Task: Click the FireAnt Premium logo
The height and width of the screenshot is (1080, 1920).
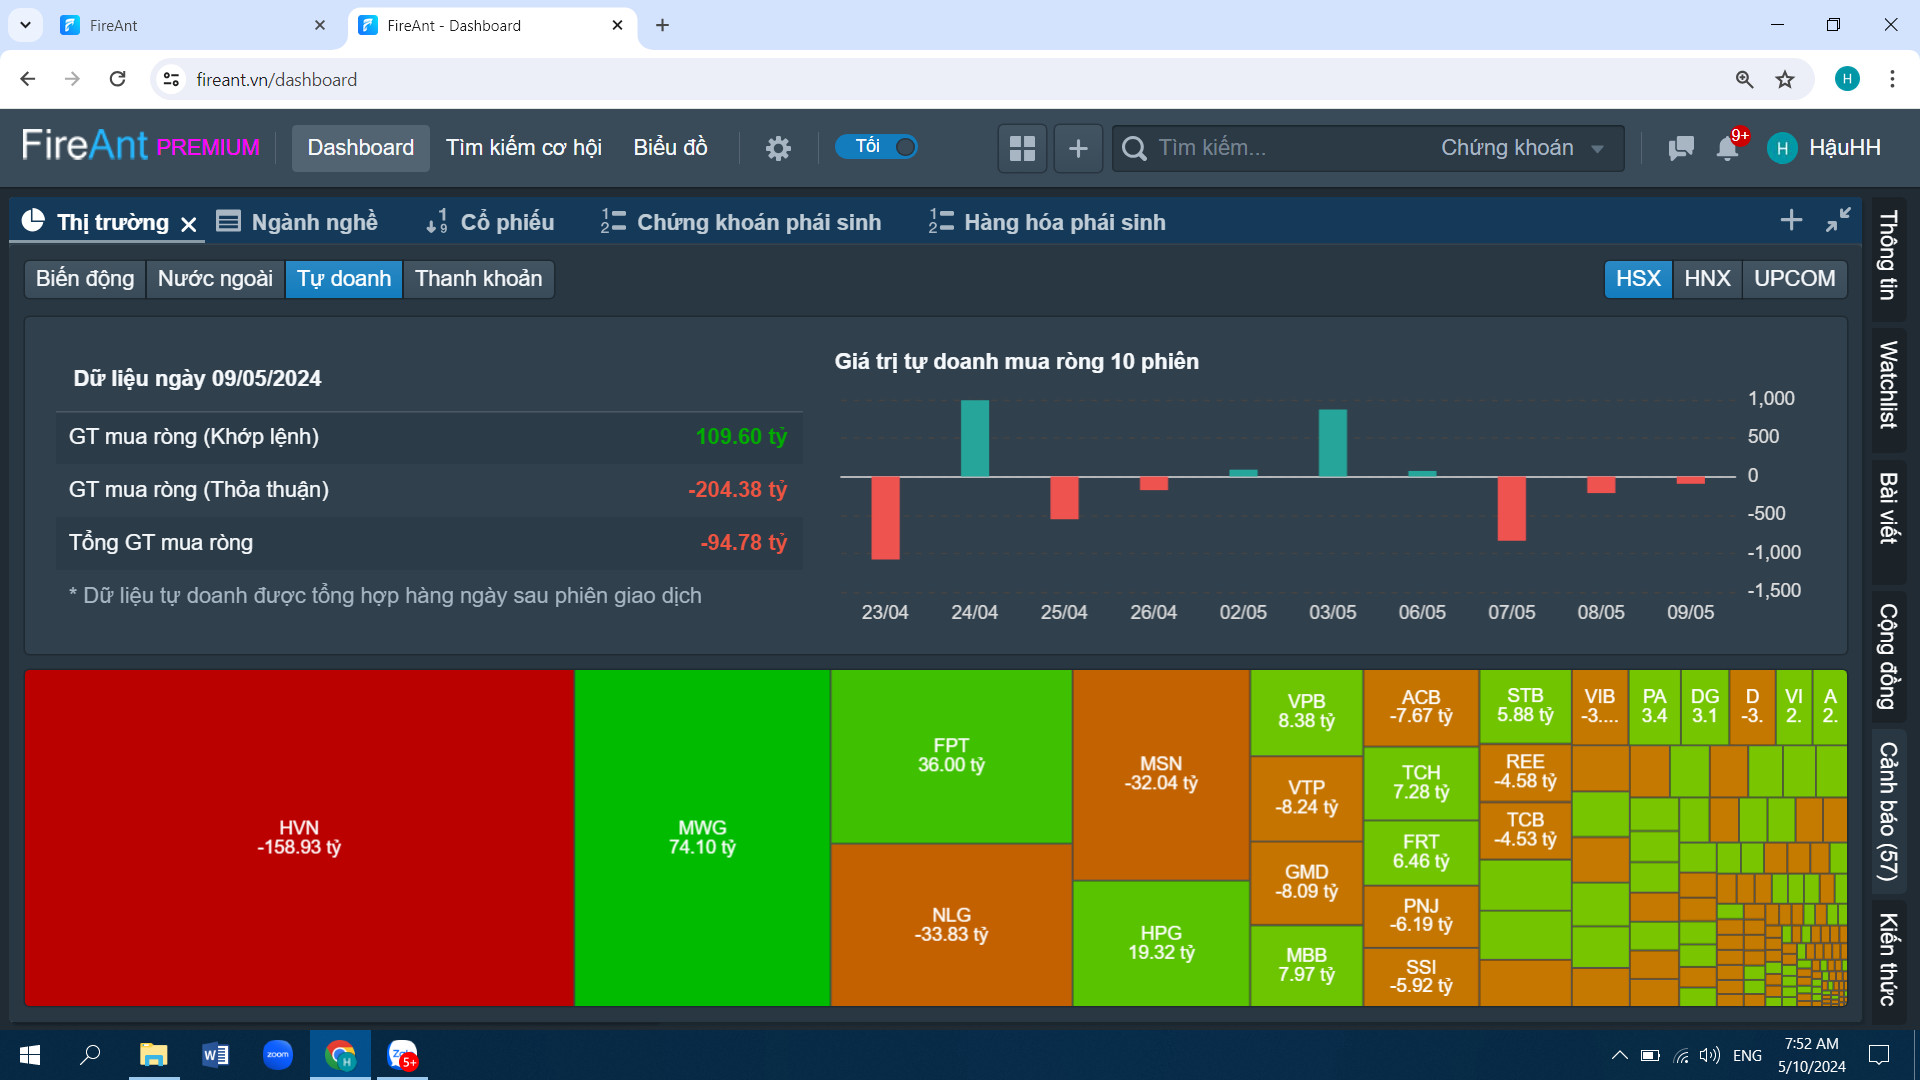Action: tap(140, 146)
